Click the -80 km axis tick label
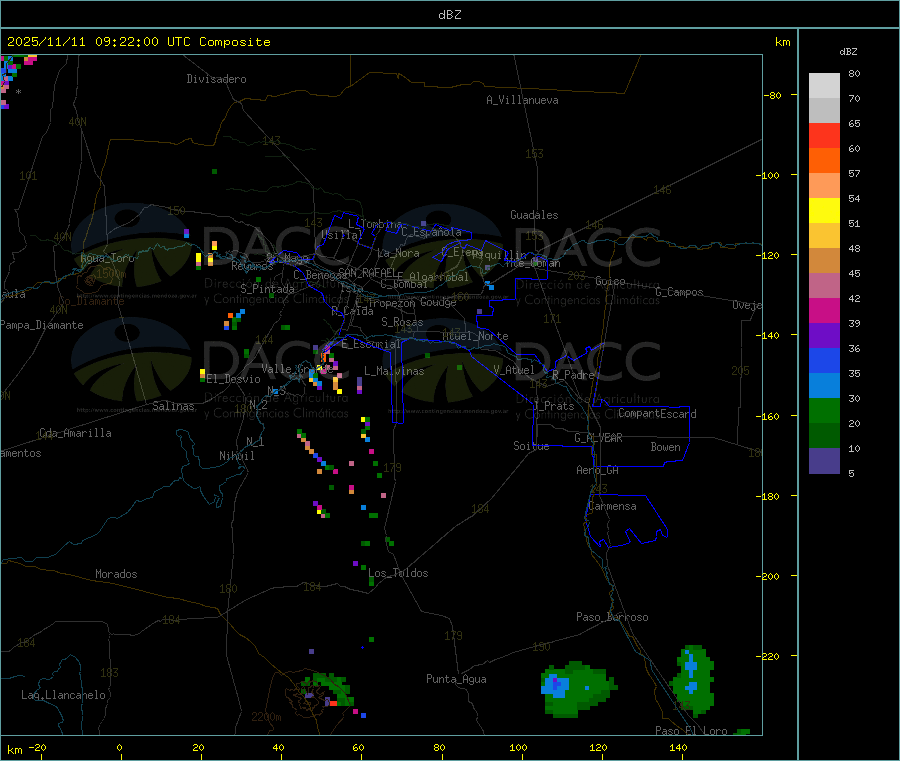Image resolution: width=900 pixels, height=761 pixels. tap(774, 95)
